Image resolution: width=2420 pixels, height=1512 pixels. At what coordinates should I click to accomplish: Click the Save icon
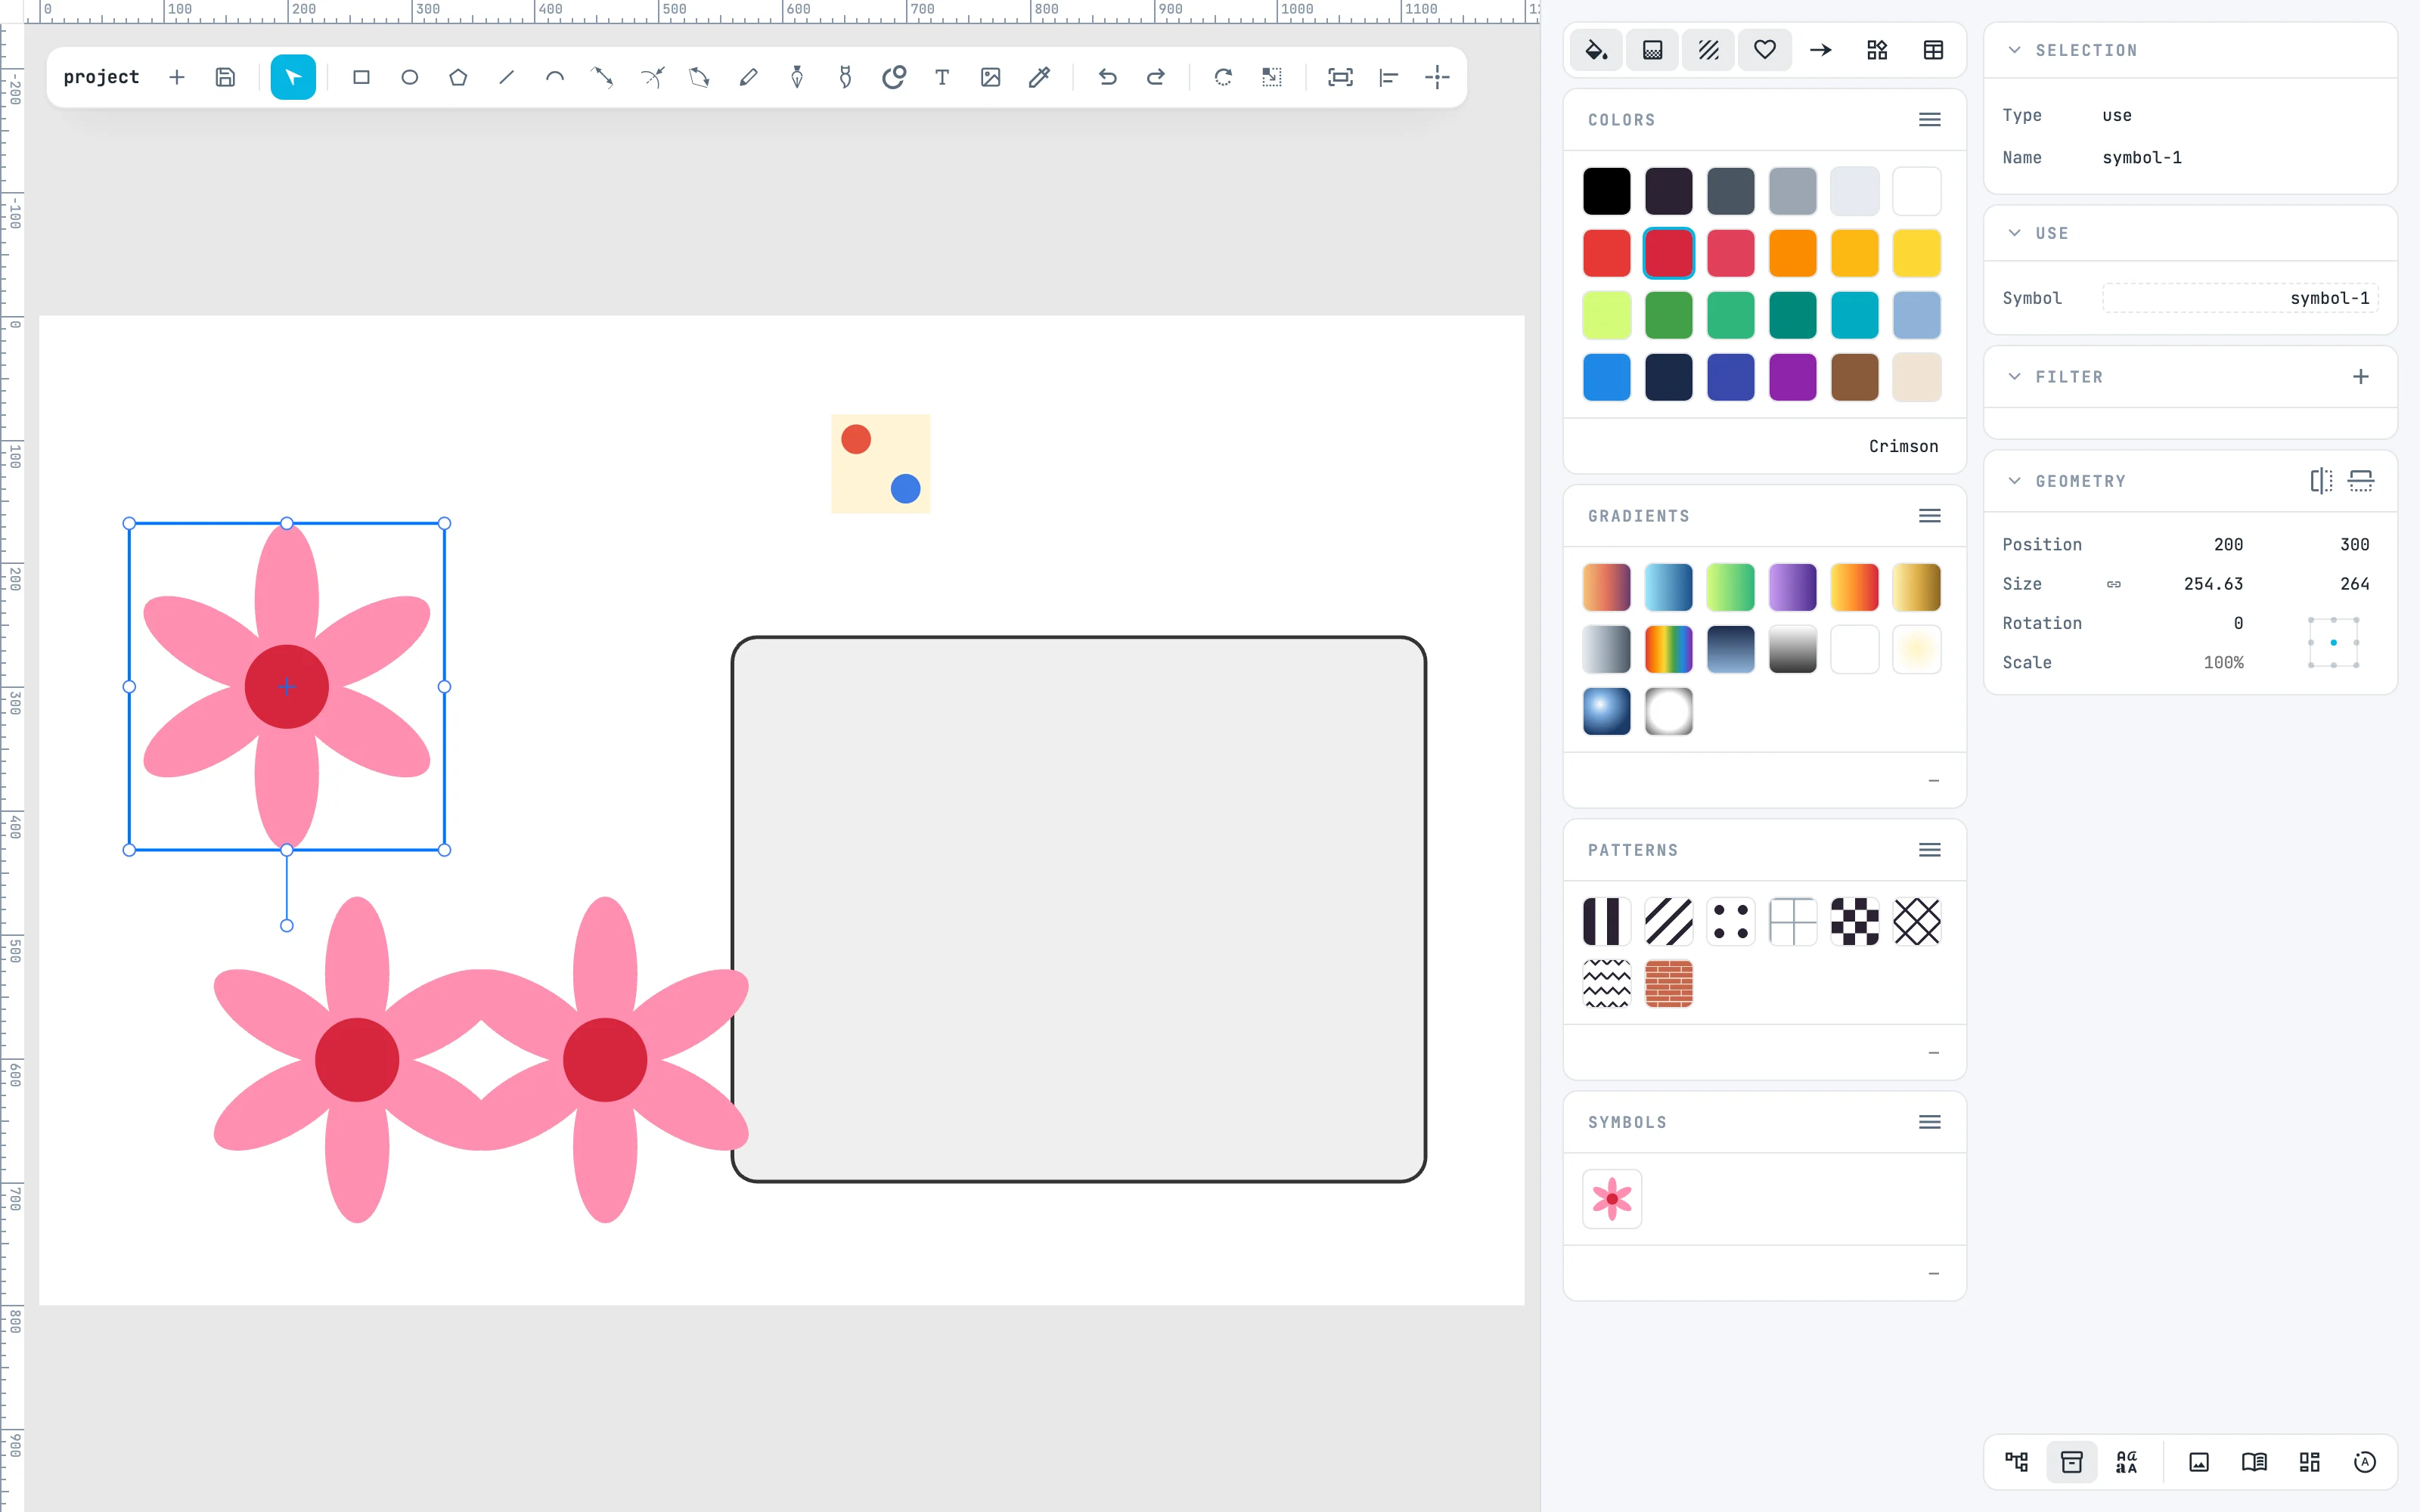pos(225,77)
